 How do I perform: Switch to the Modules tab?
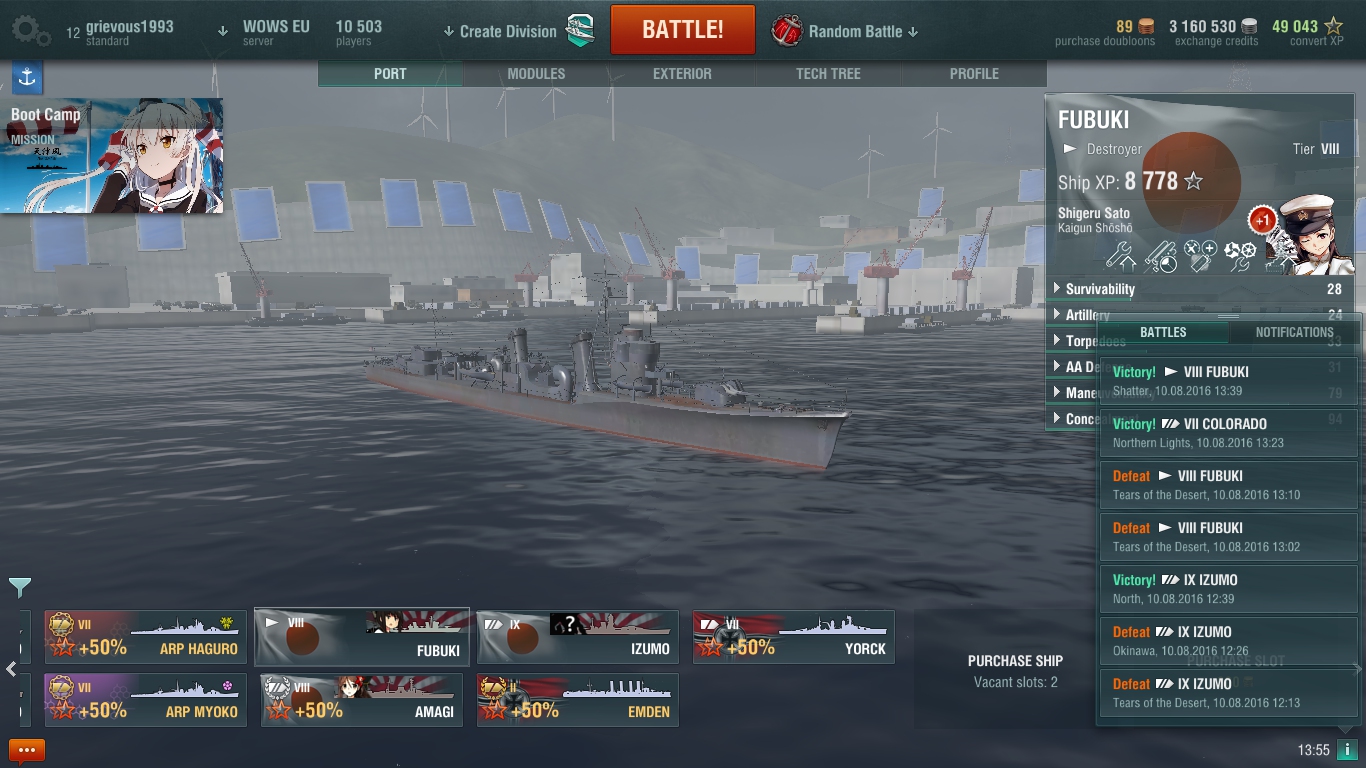(536, 74)
